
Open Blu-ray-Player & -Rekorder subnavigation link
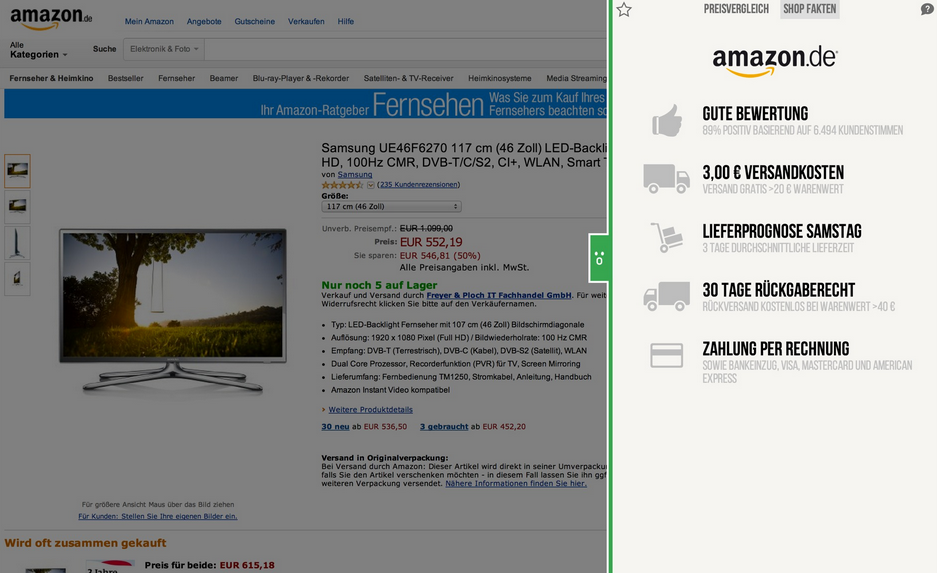click(301, 78)
